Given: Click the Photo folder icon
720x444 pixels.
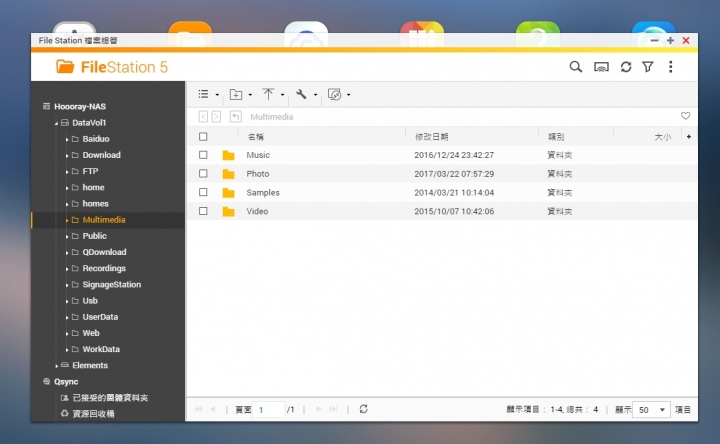Looking at the screenshot, I should (228, 174).
